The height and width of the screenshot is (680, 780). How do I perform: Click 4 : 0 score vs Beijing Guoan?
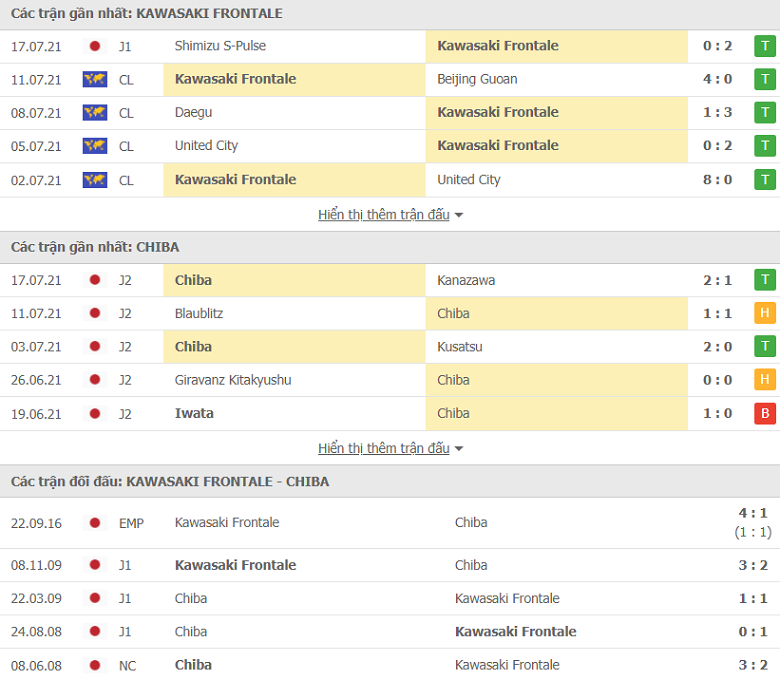[717, 79]
